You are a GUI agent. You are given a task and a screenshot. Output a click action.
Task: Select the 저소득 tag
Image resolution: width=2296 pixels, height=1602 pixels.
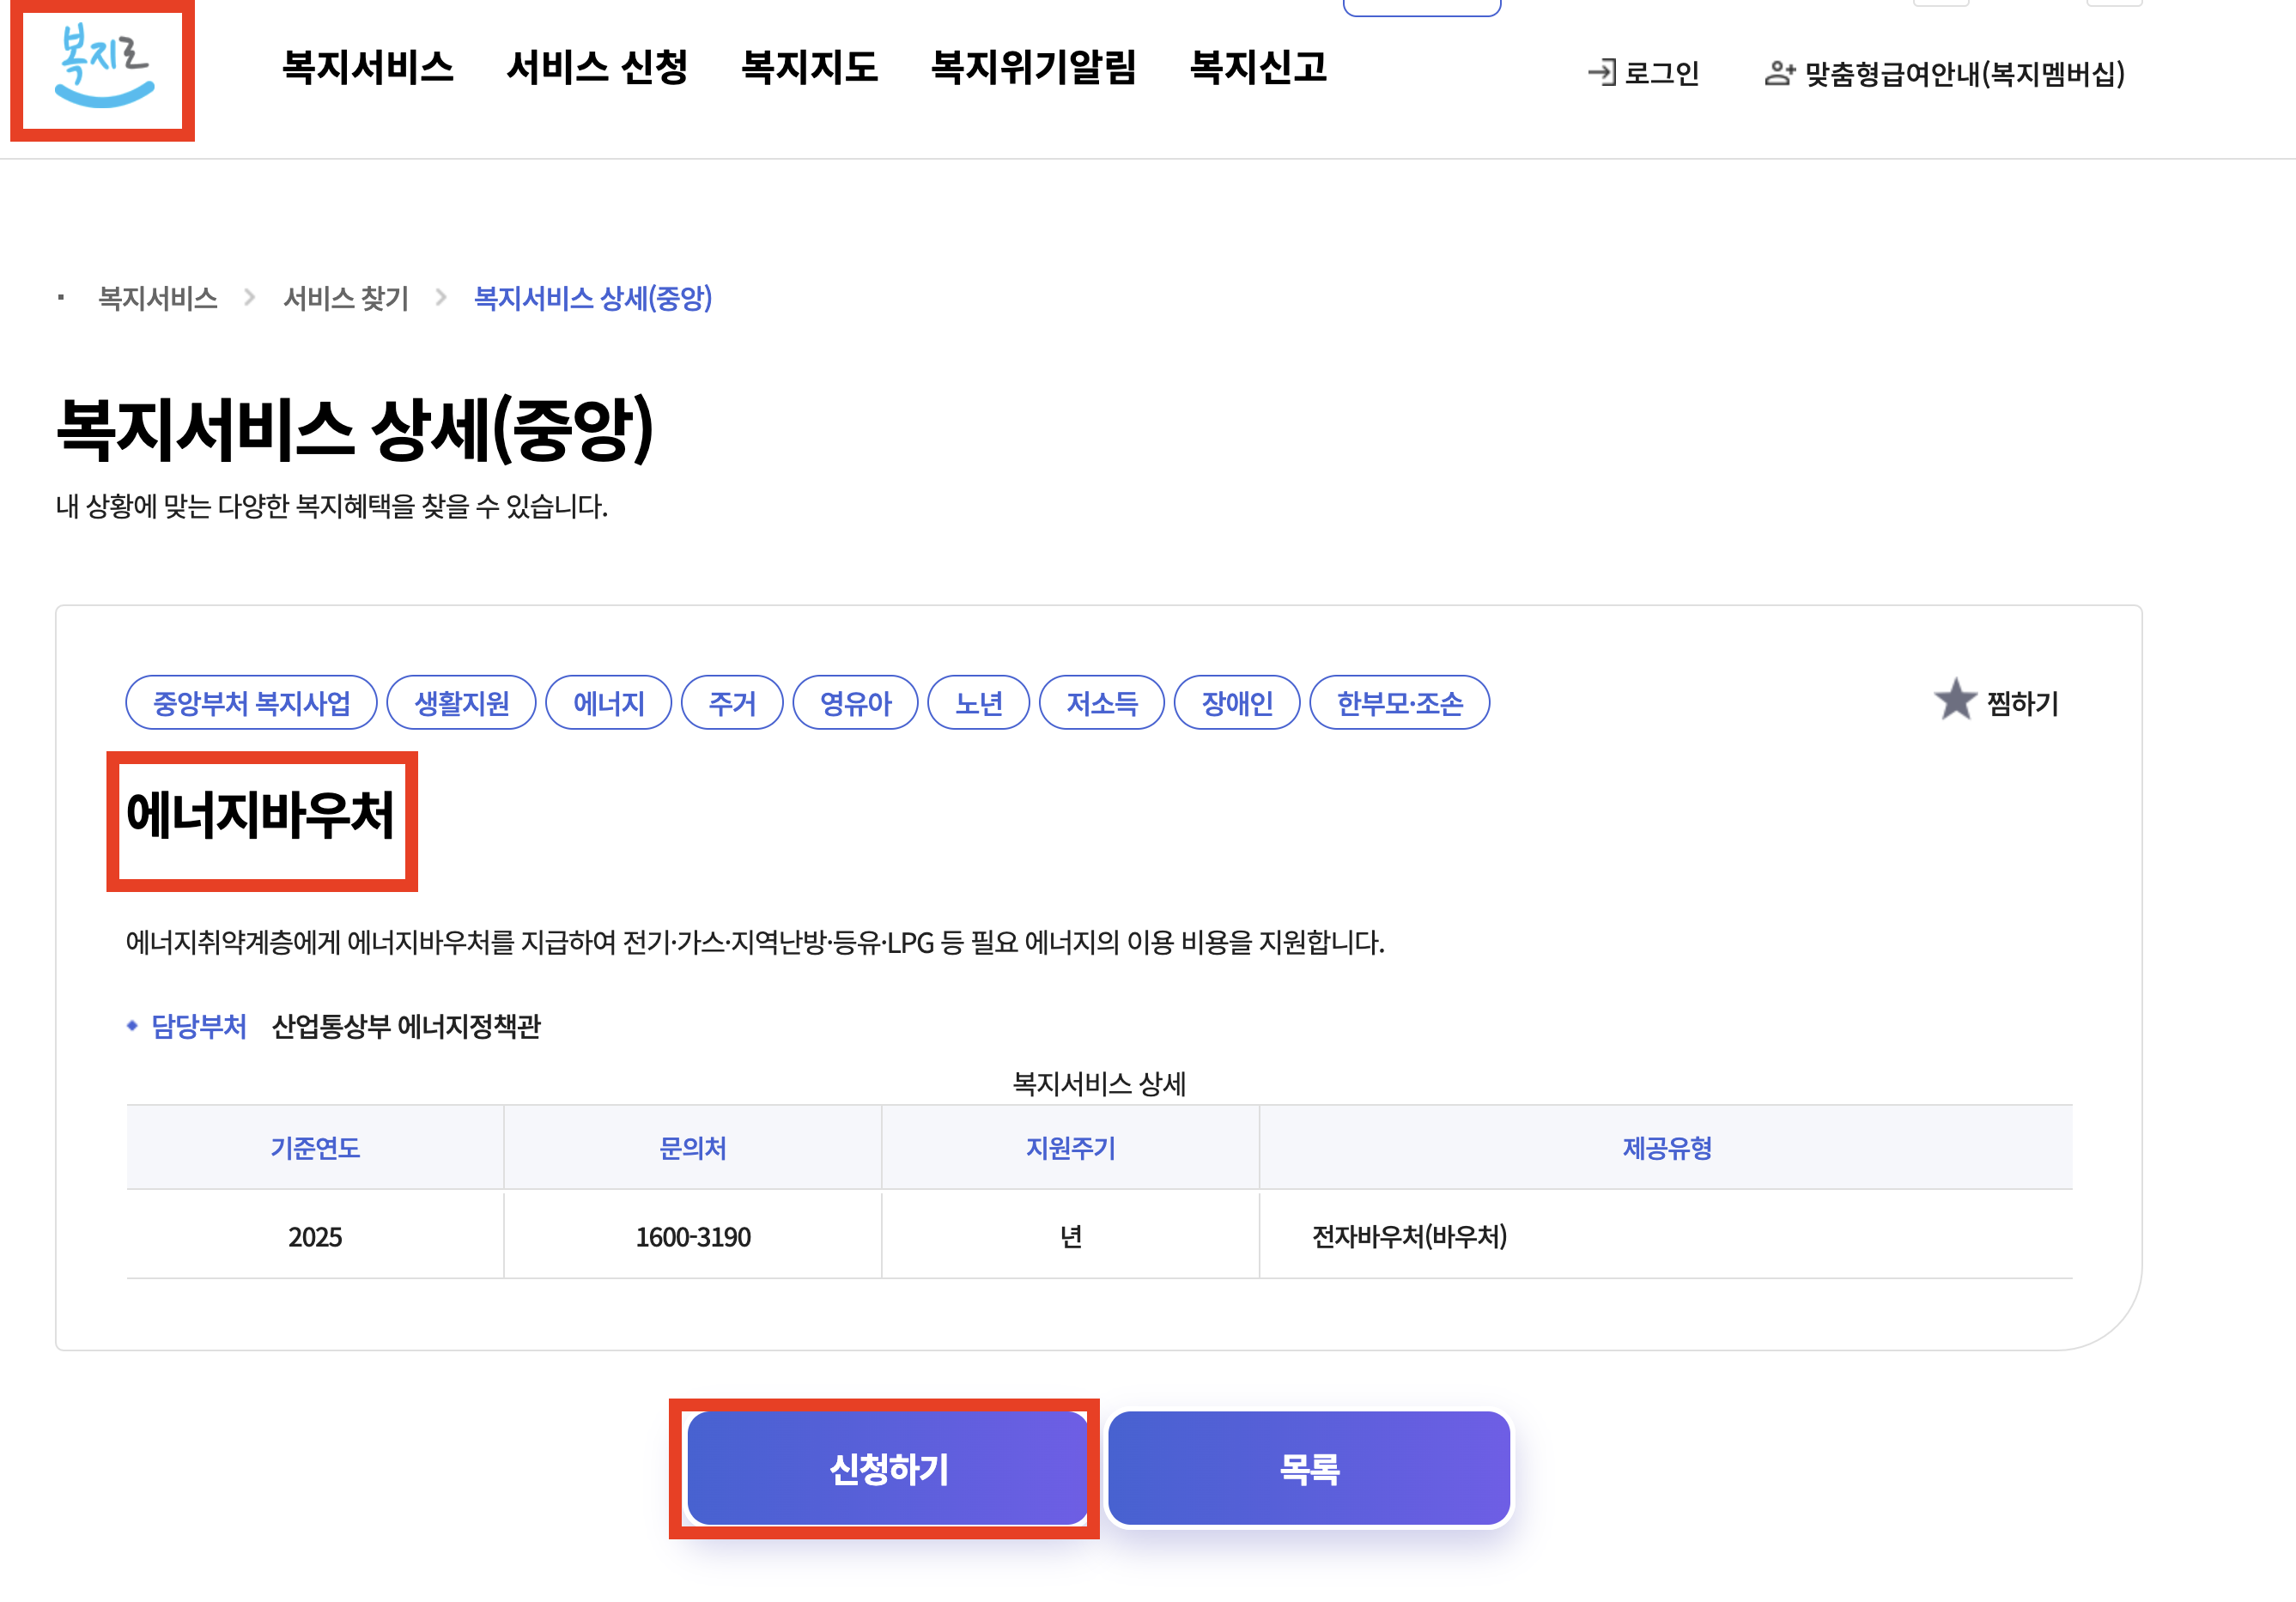1101,703
